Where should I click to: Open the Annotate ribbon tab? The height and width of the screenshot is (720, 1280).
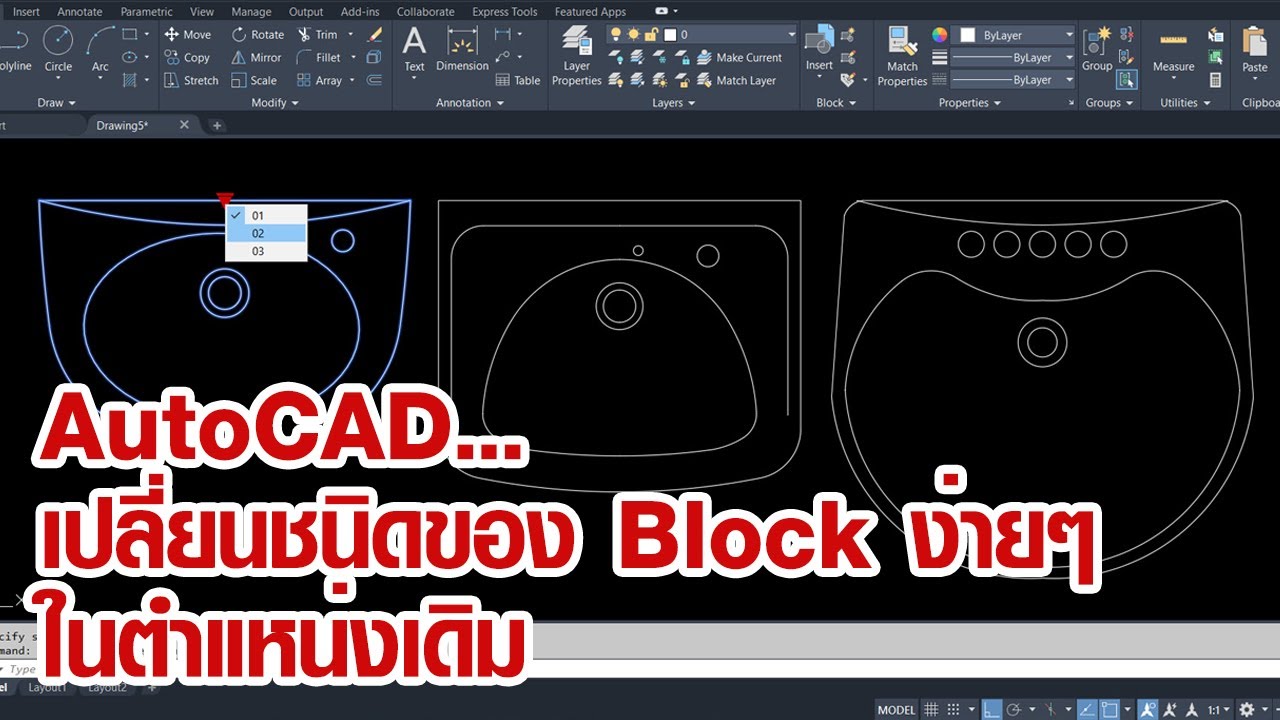click(80, 12)
